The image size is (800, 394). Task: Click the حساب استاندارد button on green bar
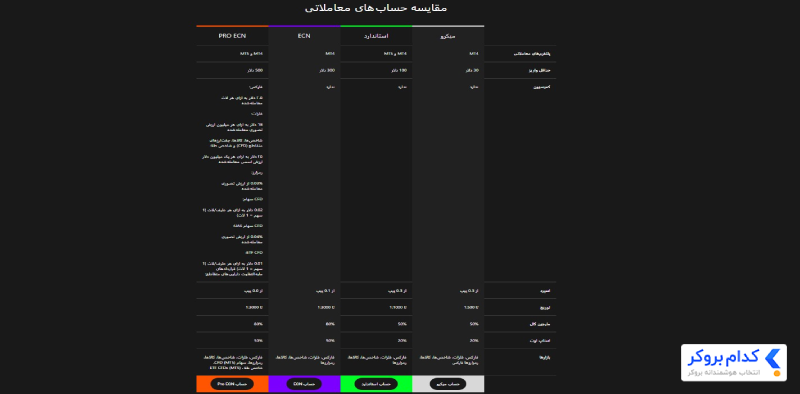pyautogui.click(x=376, y=384)
